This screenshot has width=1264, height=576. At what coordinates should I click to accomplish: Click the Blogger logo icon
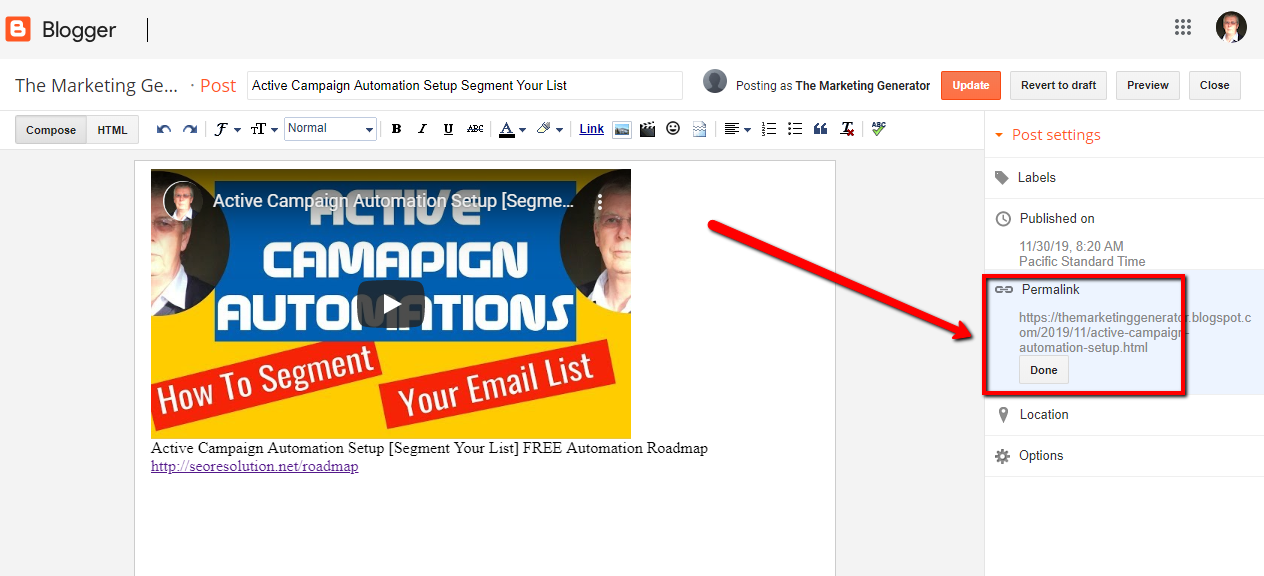tap(18, 29)
